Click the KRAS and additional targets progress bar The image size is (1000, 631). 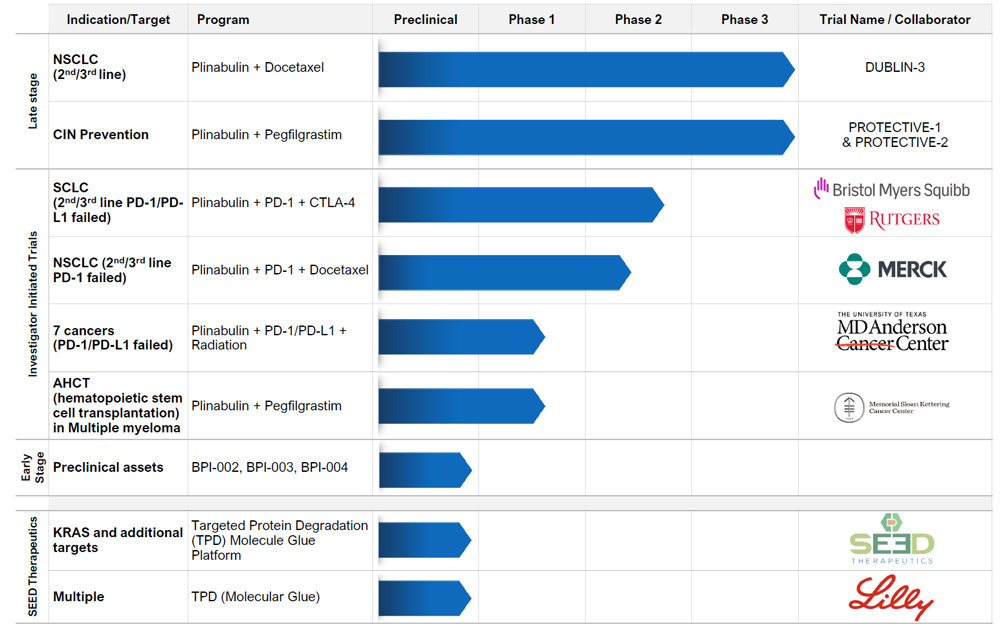pyautogui.click(x=425, y=540)
